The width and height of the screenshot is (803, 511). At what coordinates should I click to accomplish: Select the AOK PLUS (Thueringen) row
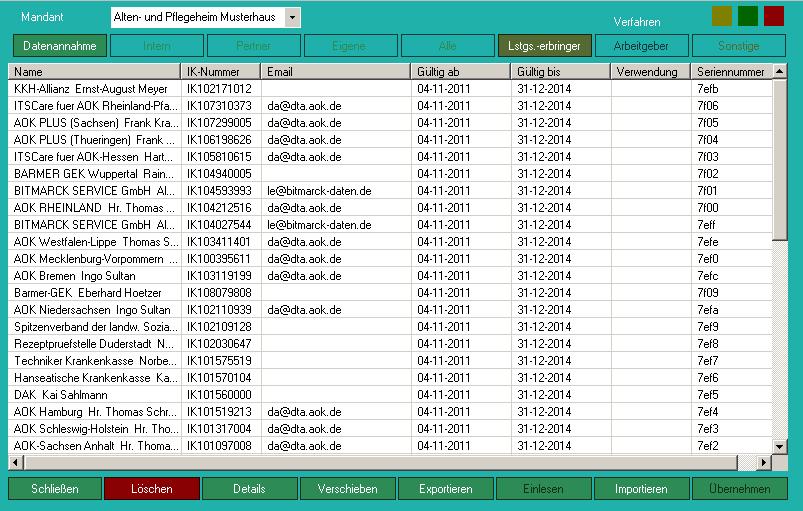point(390,140)
